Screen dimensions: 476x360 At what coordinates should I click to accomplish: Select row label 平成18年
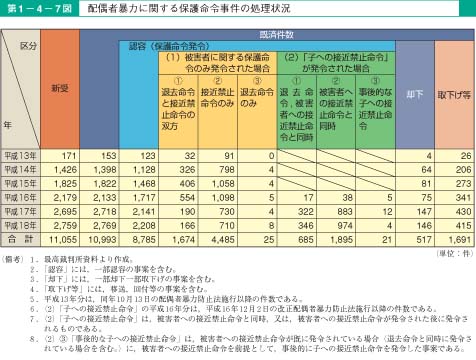20,226
